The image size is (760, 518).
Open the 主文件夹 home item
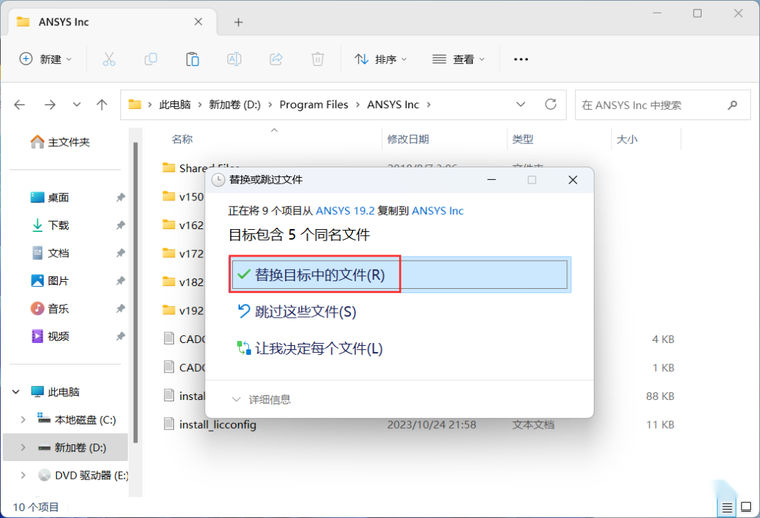tap(60, 142)
